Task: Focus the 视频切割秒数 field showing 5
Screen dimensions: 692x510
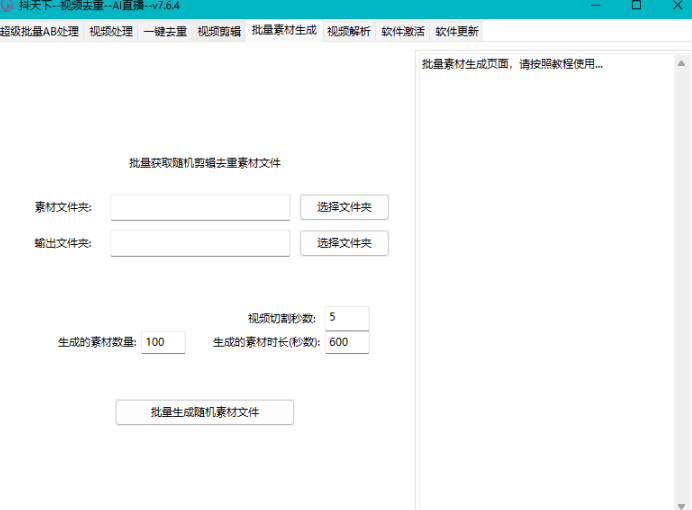Action: (347, 318)
